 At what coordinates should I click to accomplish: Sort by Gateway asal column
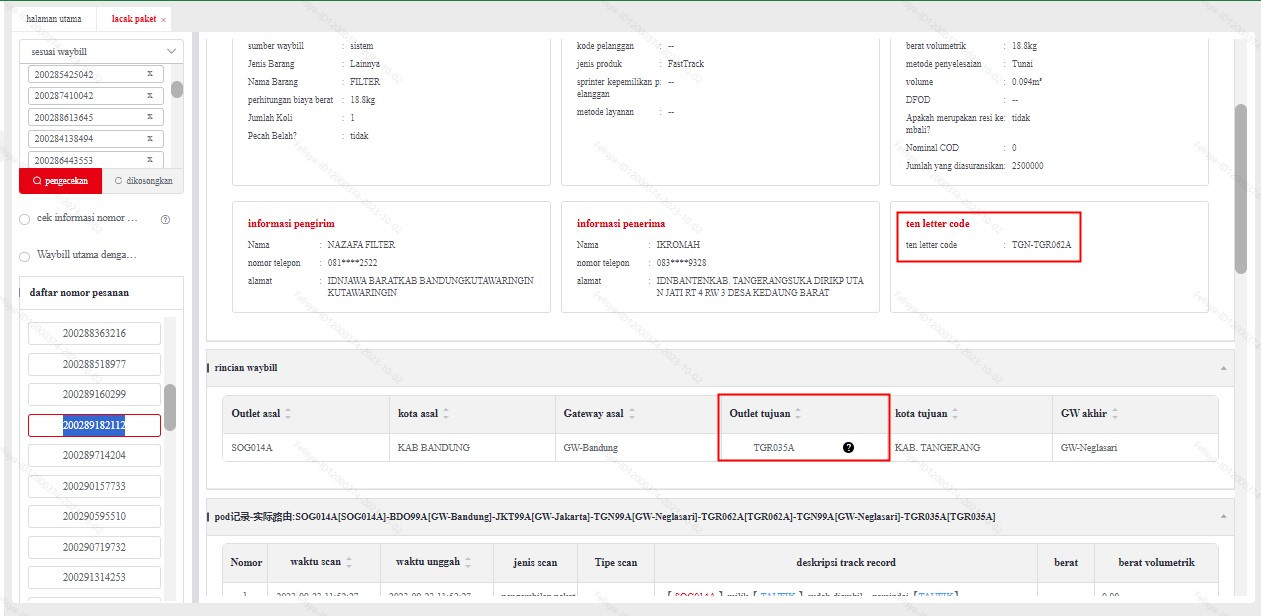click(x=632, y=414)
